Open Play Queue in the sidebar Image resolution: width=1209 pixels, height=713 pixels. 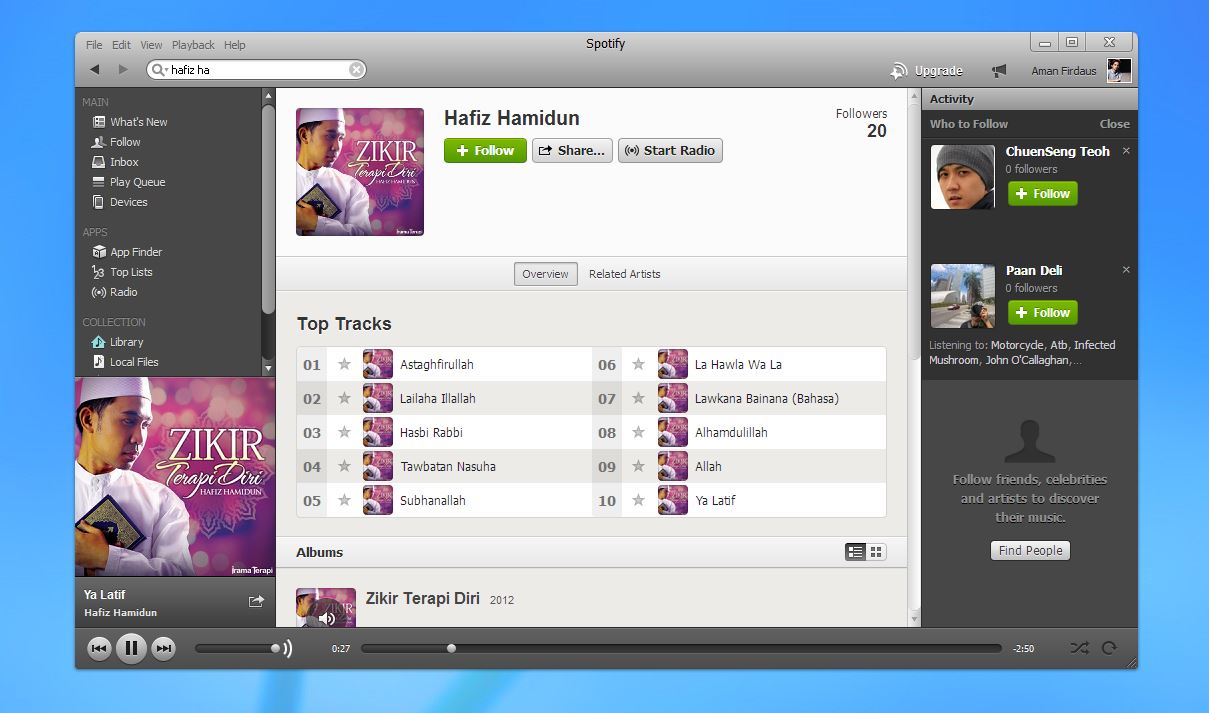[x=129, y=182]
